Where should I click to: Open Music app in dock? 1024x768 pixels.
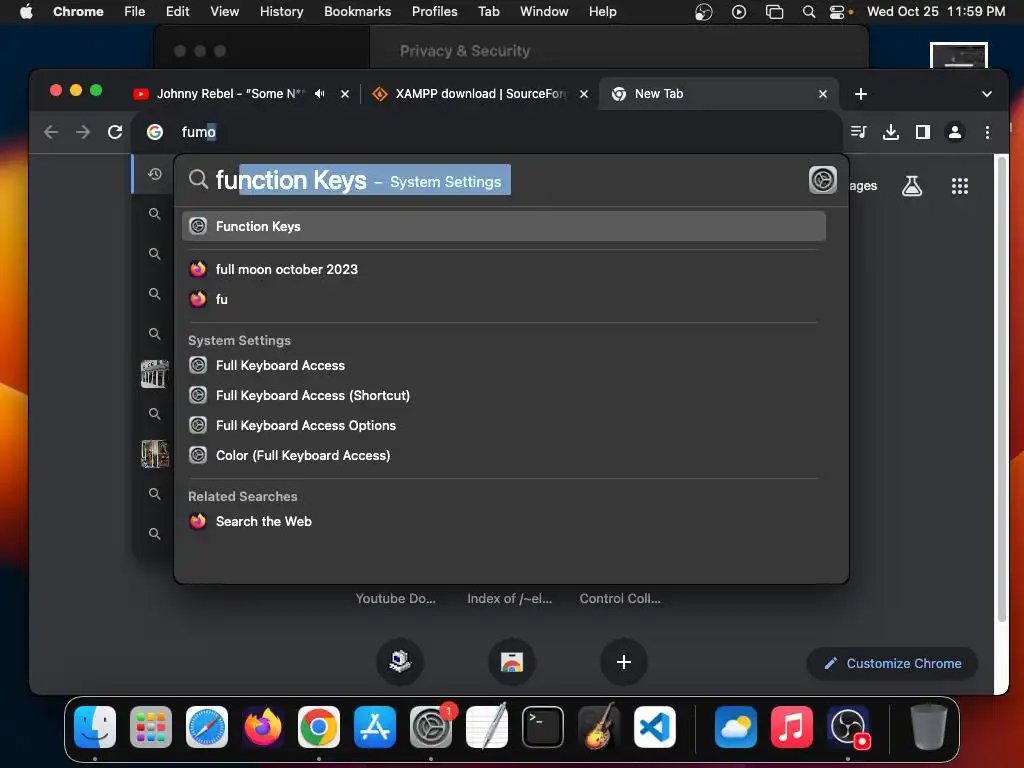[x=792, y=727]
